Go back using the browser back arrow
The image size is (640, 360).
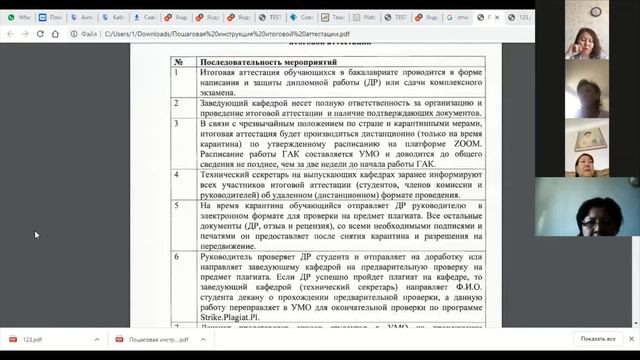(x=10, y=34)
